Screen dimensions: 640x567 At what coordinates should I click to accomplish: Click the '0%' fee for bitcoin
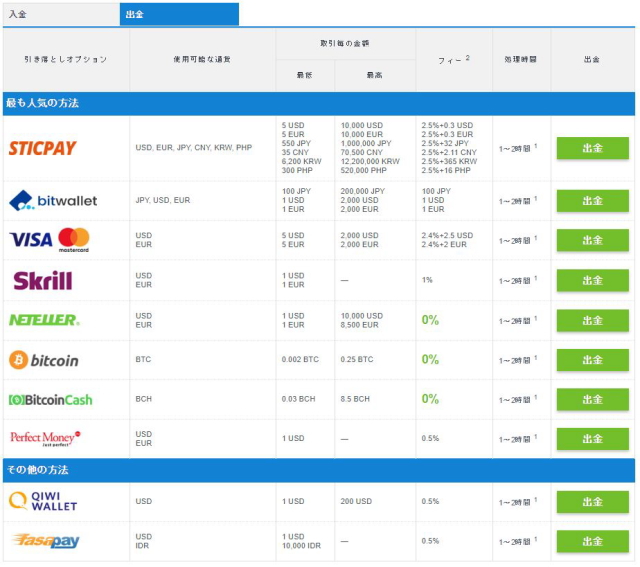pos(430,360)
